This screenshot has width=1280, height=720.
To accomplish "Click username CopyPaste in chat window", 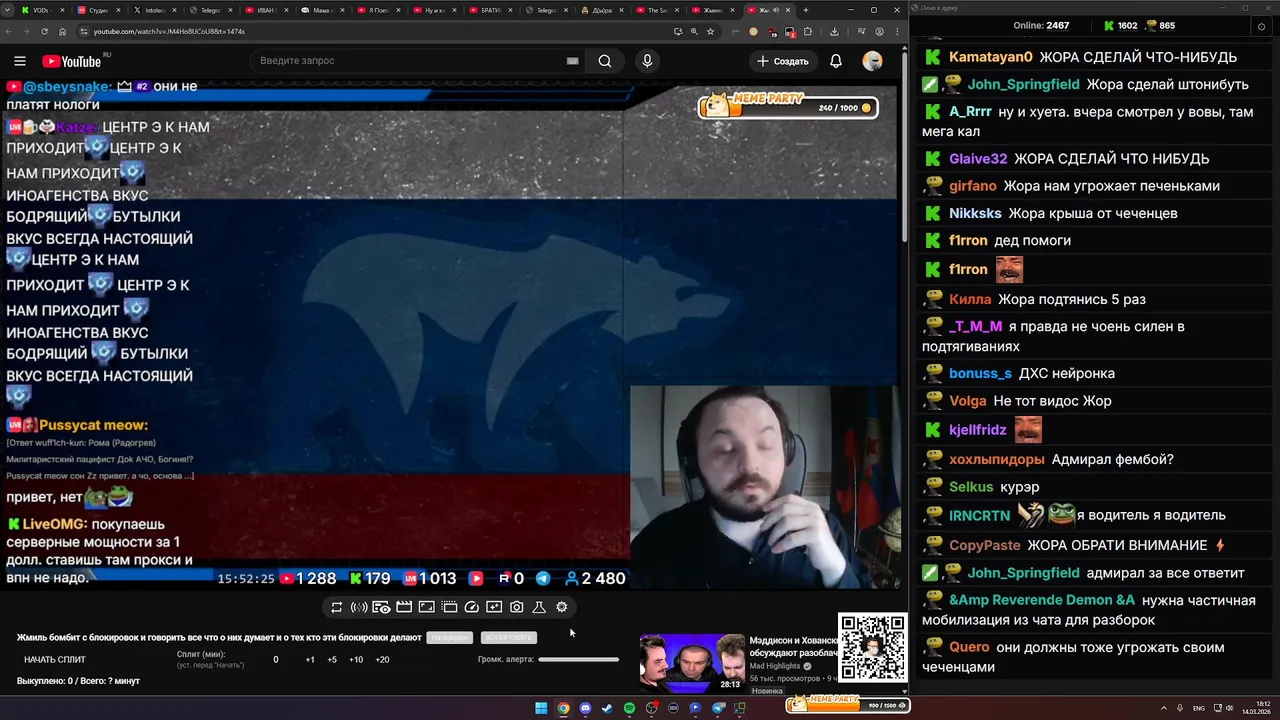I will coord(985,545).
